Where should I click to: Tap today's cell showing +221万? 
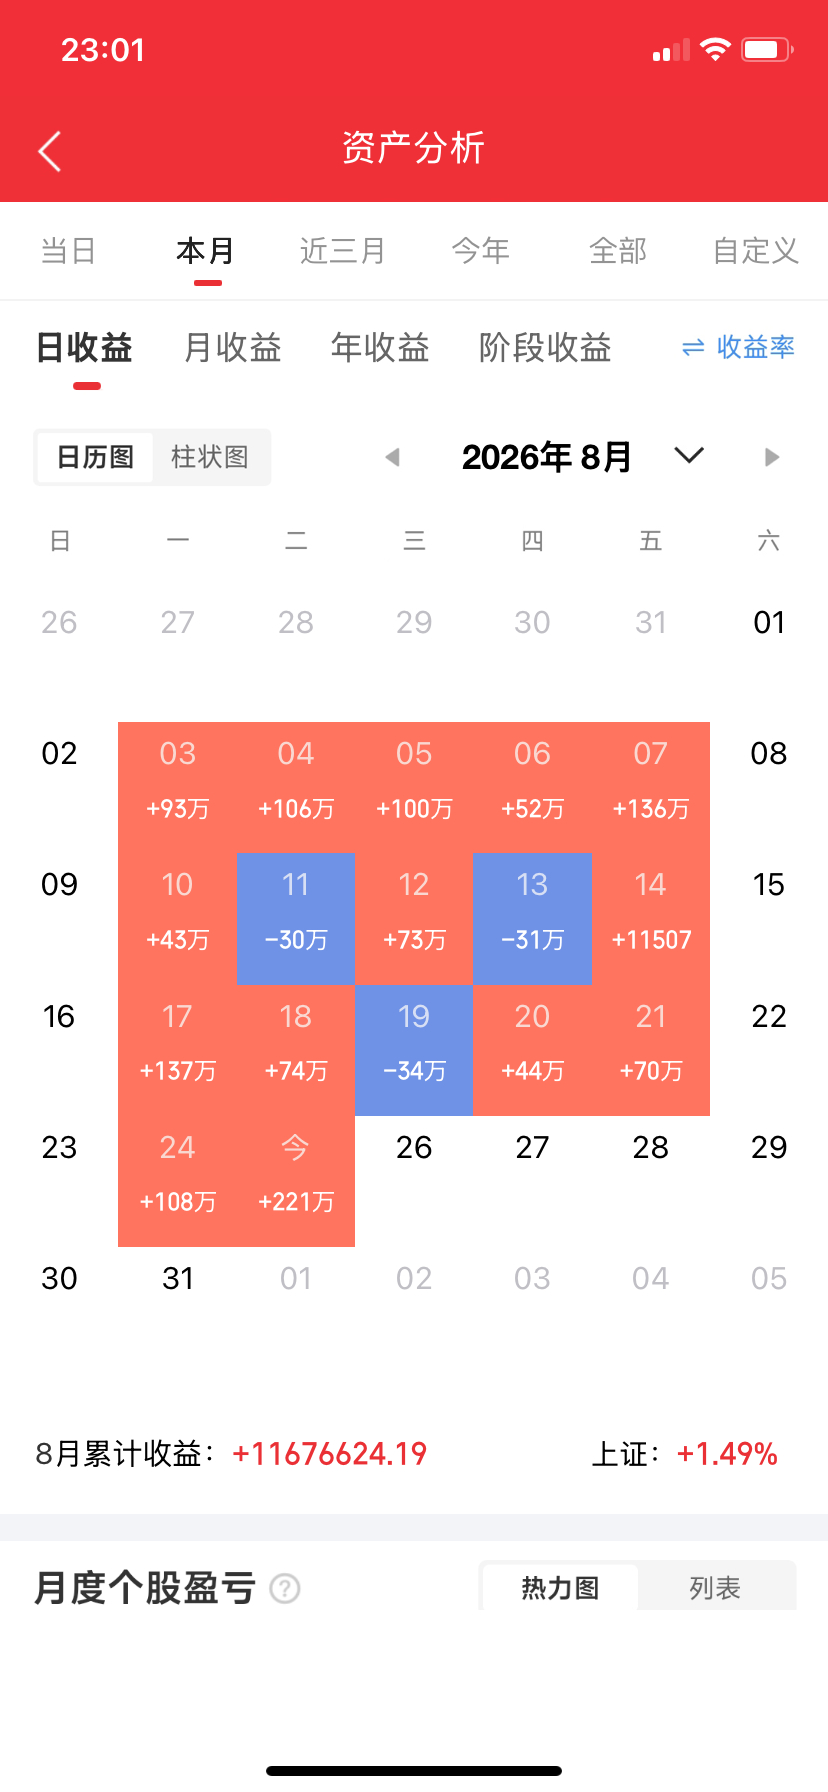click(x=296, y=1181)
